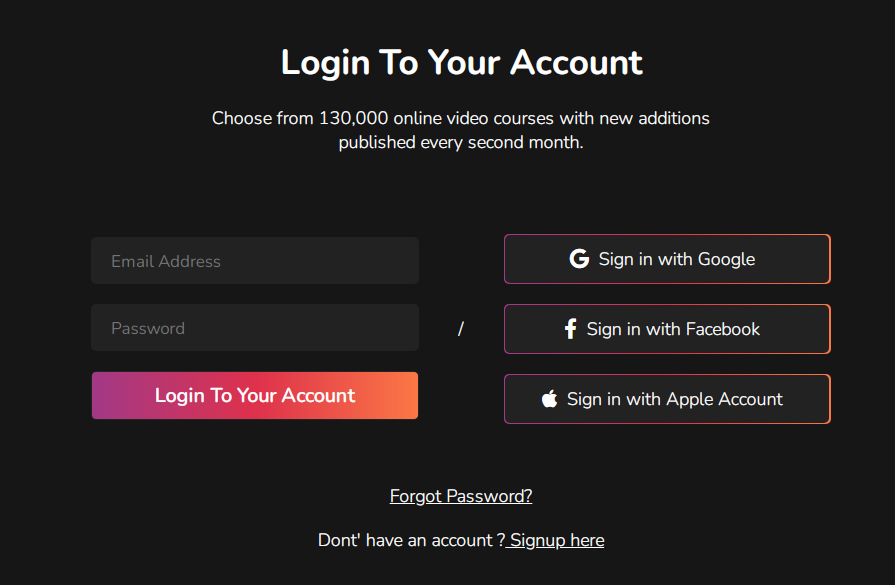Click into the Password field

pos(255,328)
